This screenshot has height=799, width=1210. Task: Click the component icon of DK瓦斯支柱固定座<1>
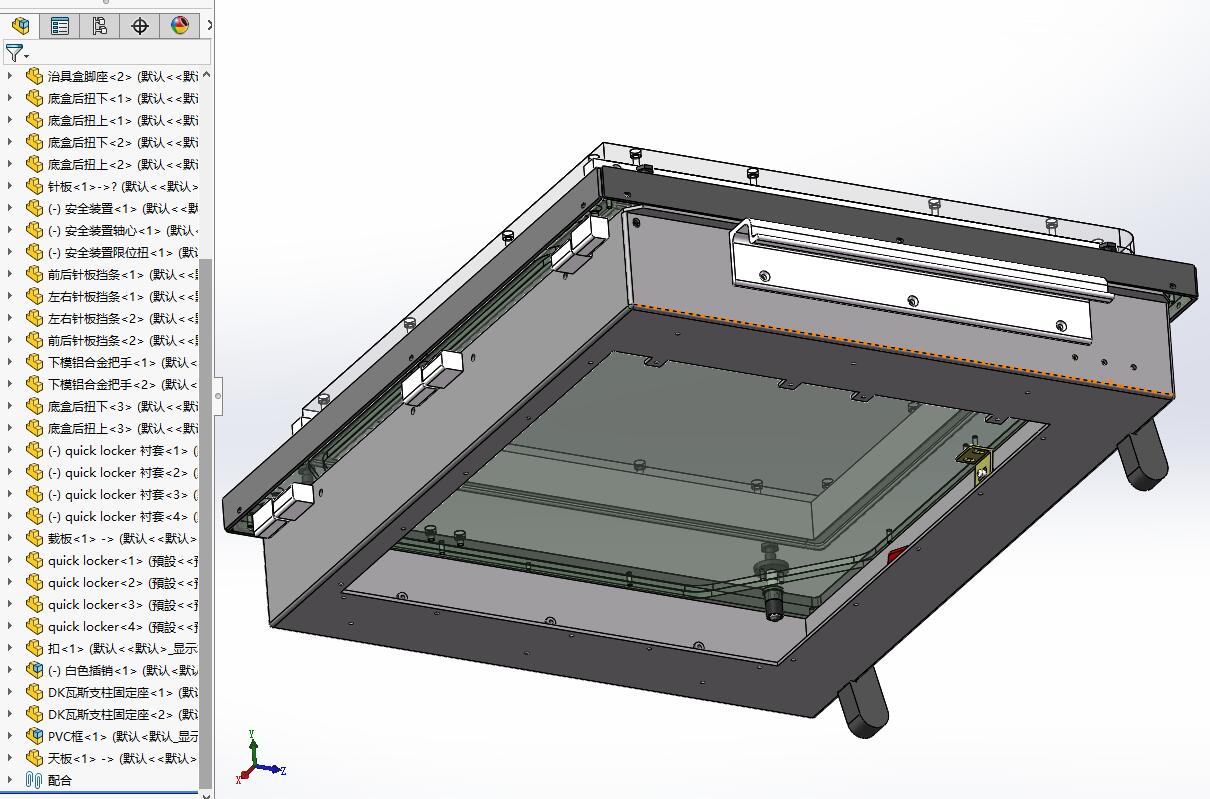pyautogui.click(x=35, y=692)
